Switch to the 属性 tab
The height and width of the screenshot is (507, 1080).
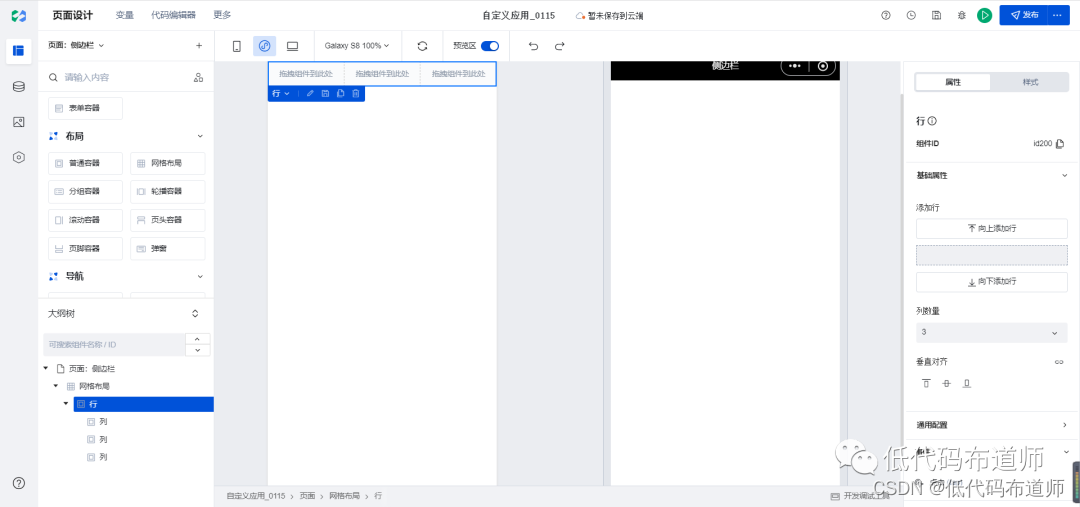tap(953, 82)
